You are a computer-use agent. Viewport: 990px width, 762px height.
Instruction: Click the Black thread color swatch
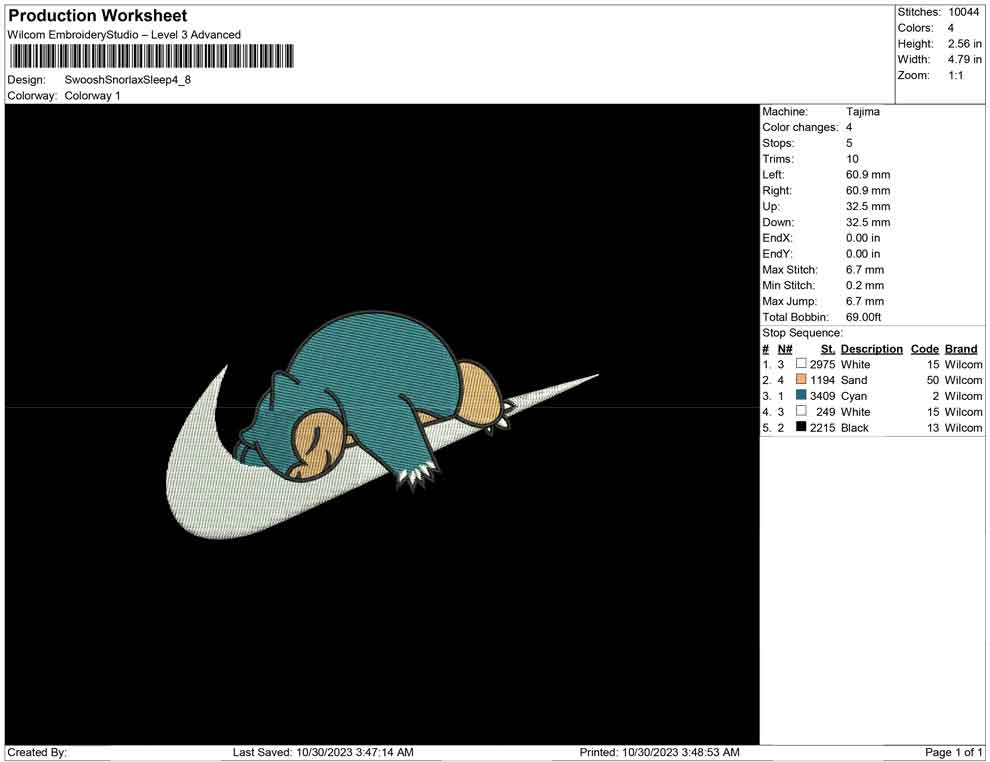(x=801, y=427)
